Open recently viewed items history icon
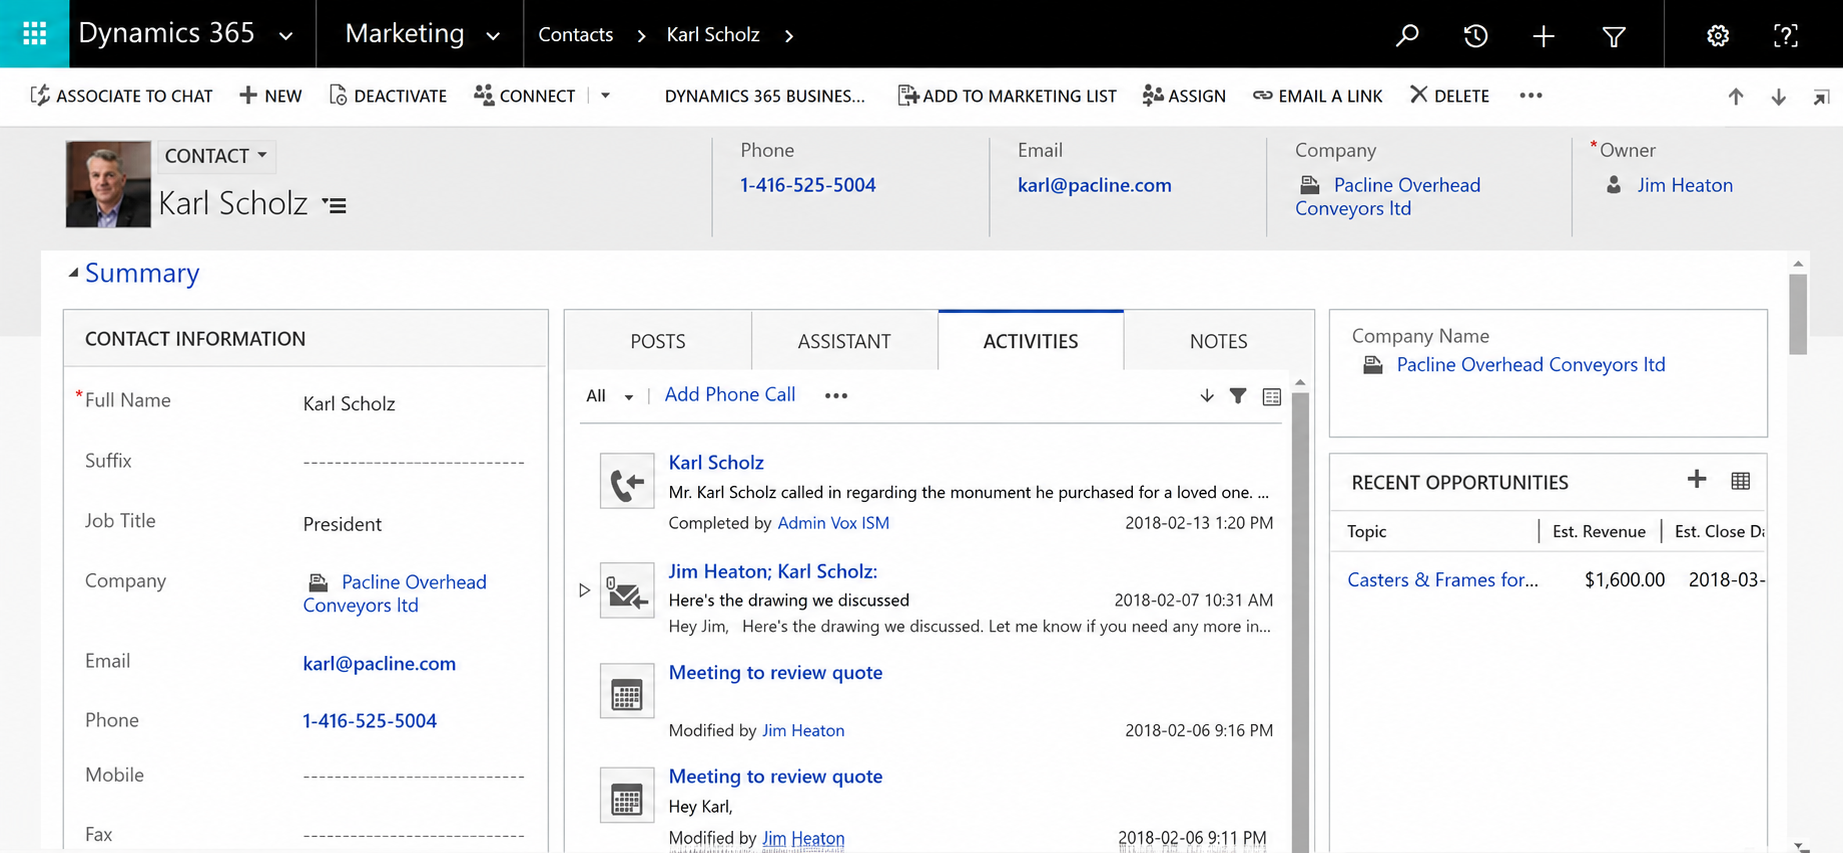 pos(1475,36)
